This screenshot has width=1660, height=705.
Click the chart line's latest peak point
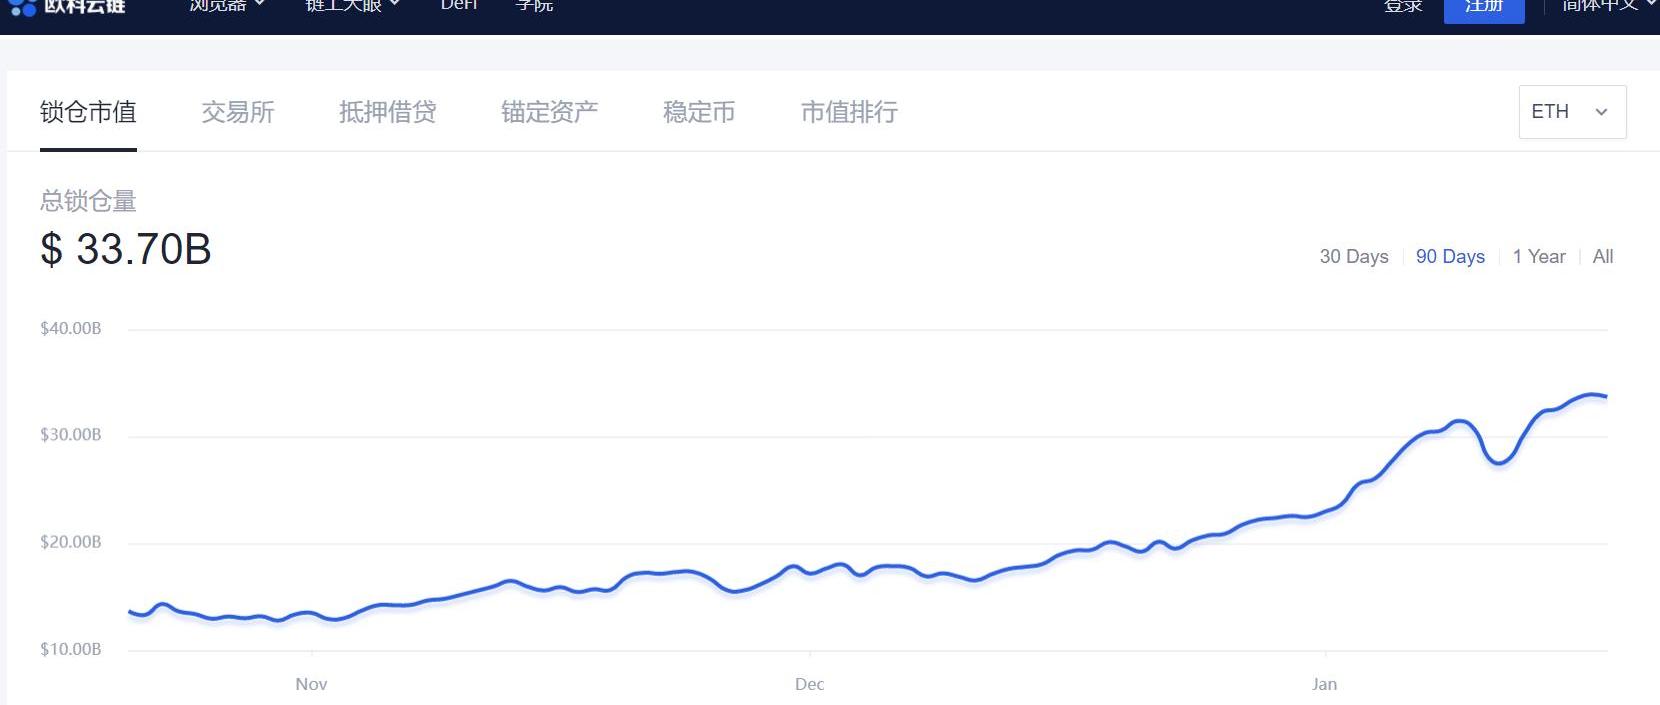tap(1591, 395)
